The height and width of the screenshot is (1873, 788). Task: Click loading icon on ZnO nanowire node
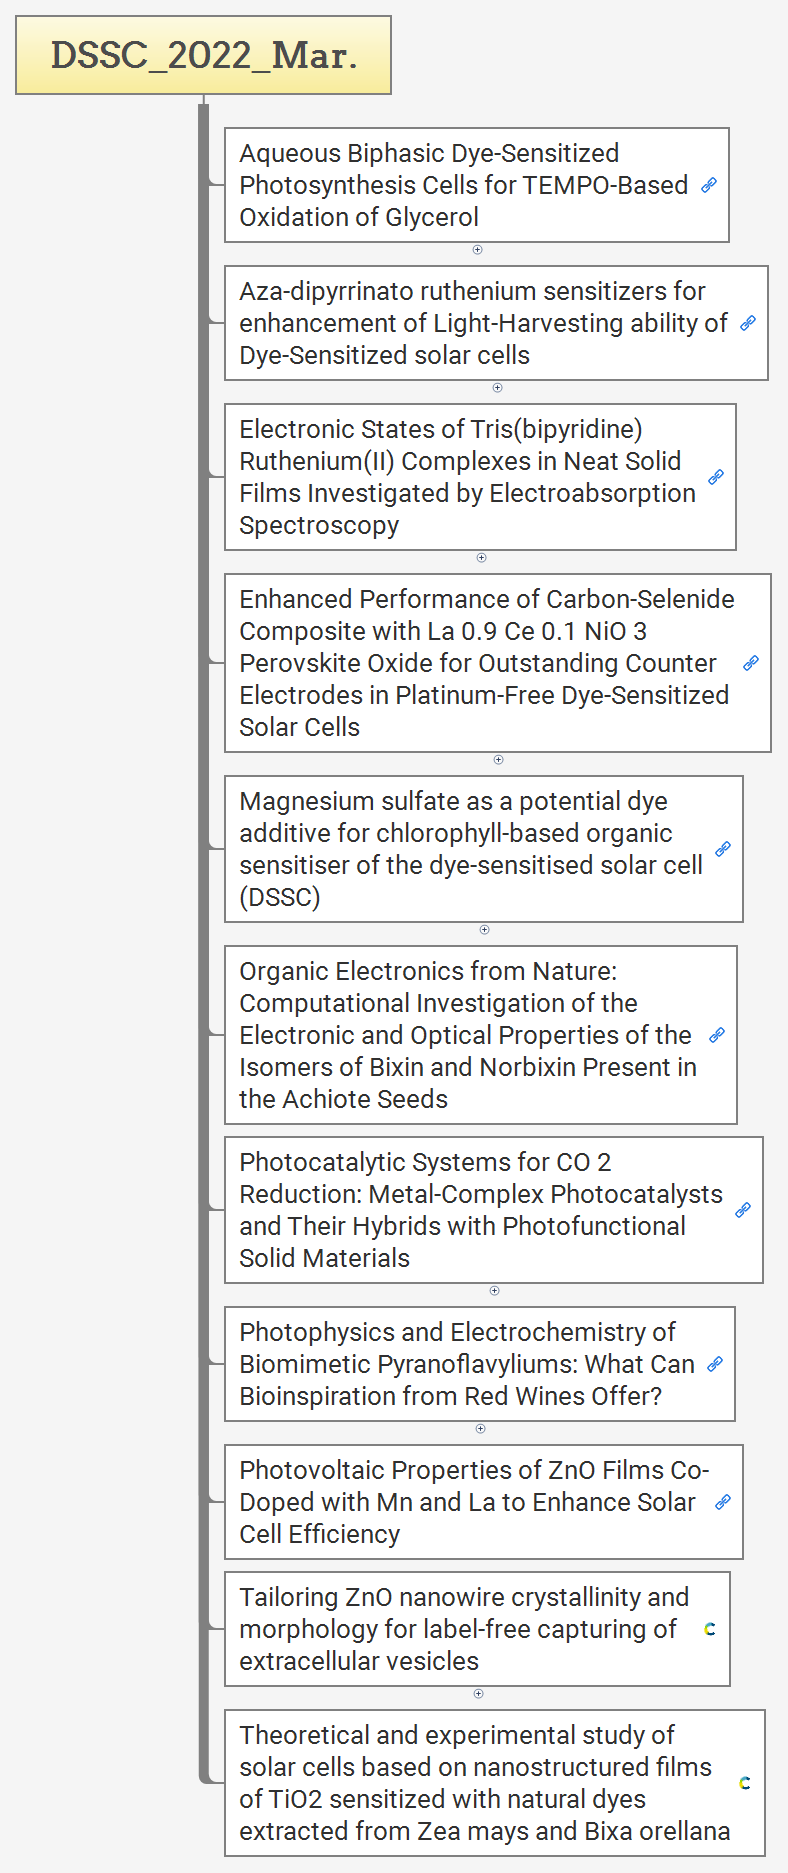[710, 1629]
